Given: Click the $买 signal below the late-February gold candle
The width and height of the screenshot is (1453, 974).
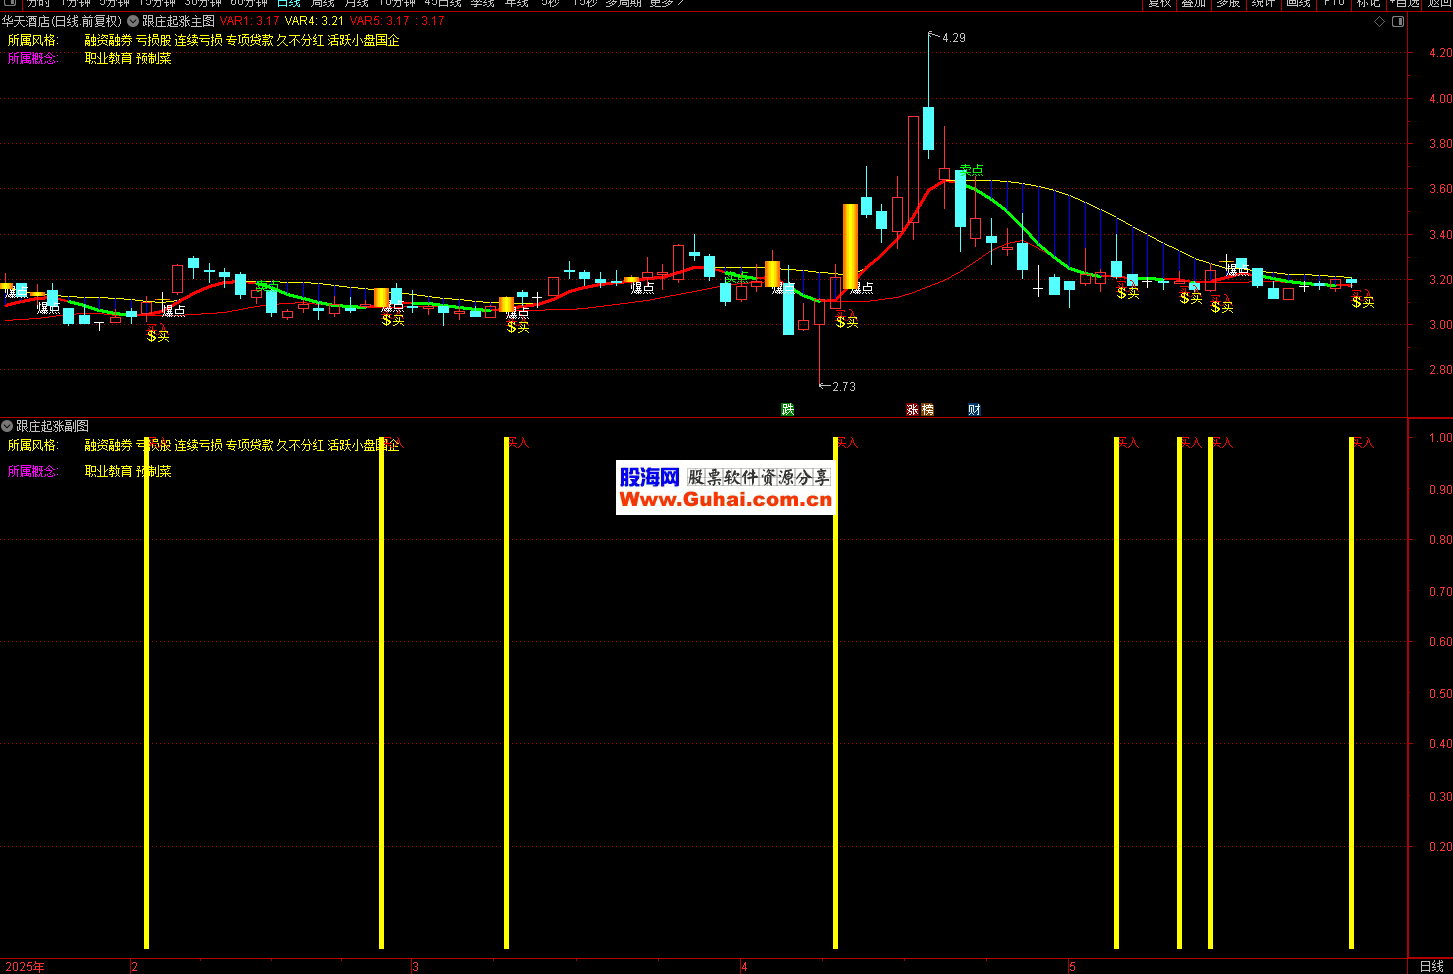Looking at the screenshot, I should [x=393, y=320].
